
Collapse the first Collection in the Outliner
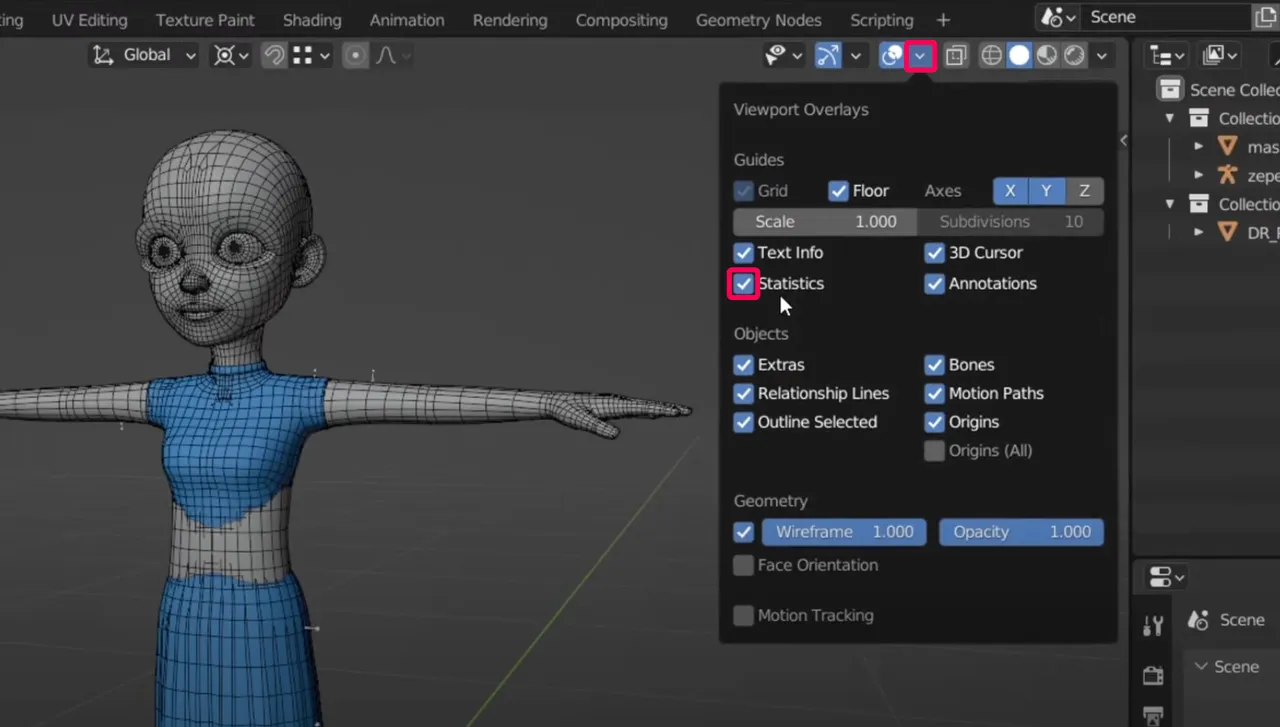click(1170, 117)
